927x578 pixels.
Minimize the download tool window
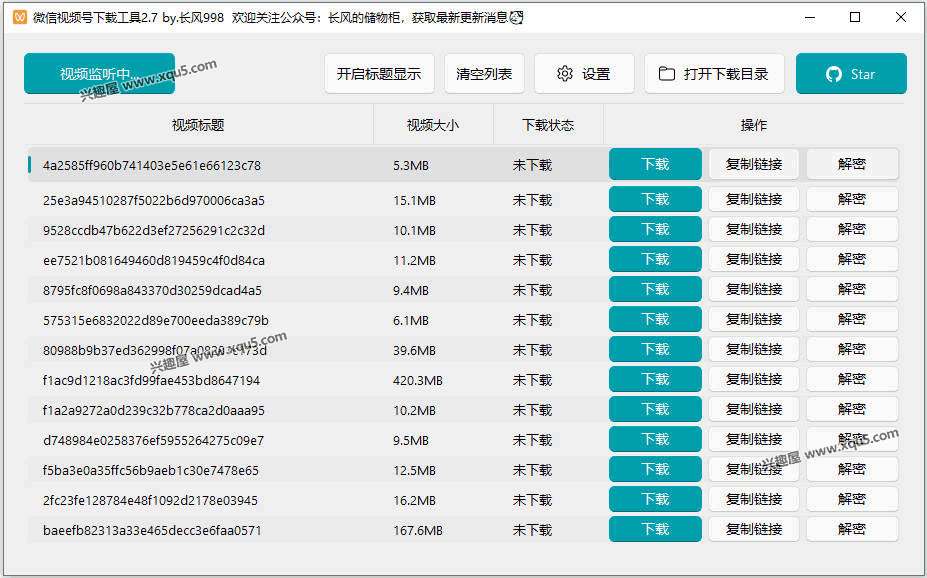[810, 17]
